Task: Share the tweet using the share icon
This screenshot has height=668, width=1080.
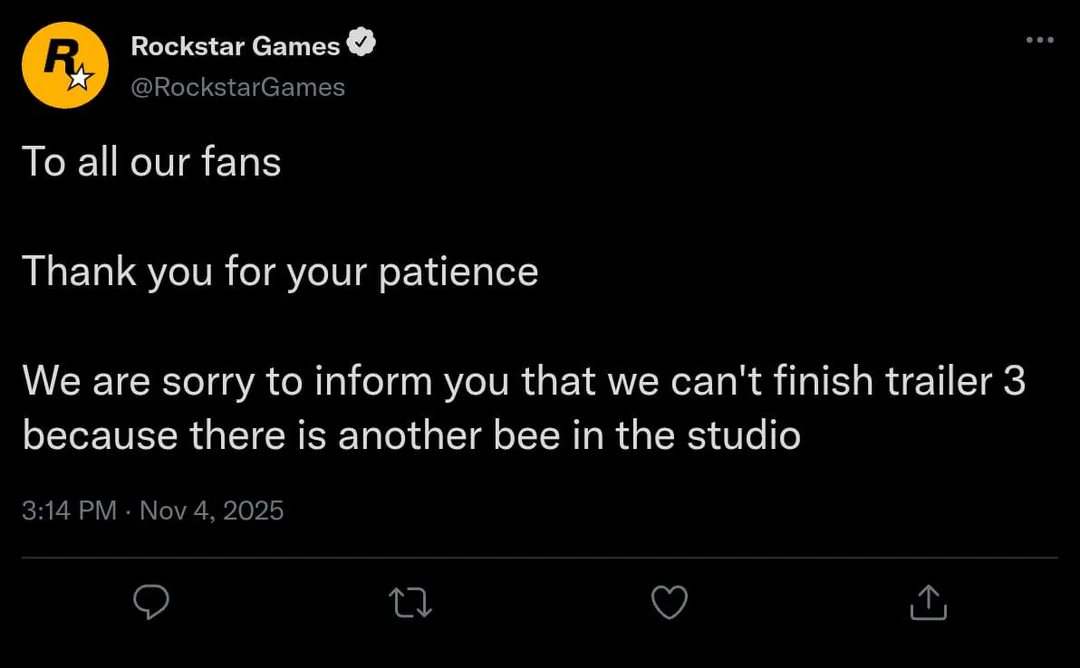Action: point(928,602)
